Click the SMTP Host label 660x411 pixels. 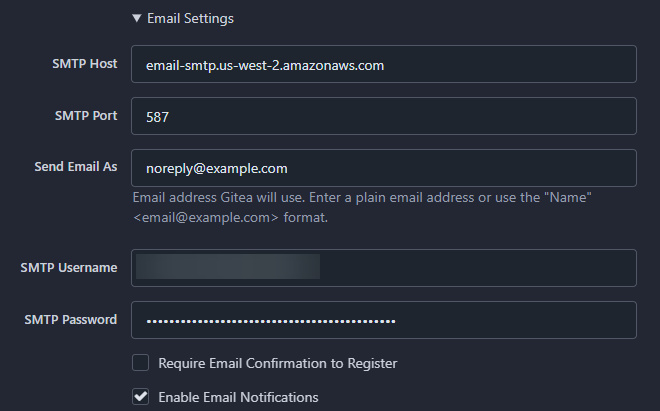click(x=85, y=64)
